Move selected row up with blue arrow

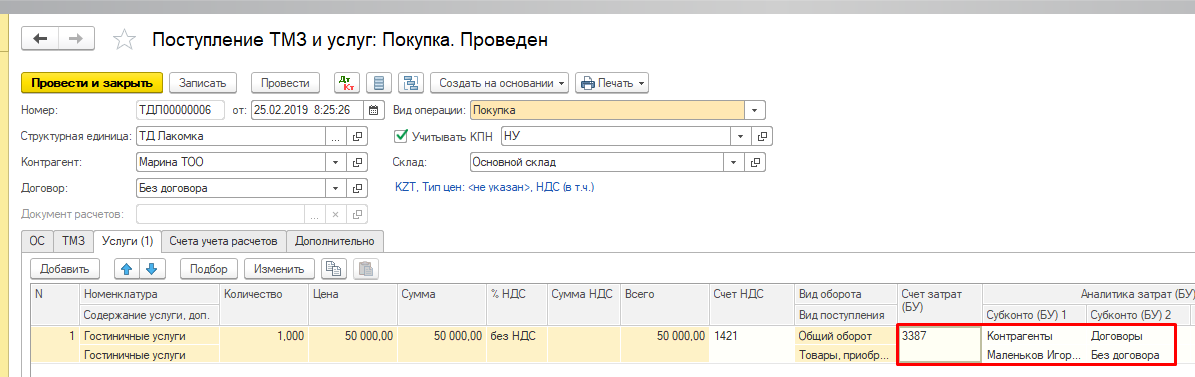(x=127, y=268)
